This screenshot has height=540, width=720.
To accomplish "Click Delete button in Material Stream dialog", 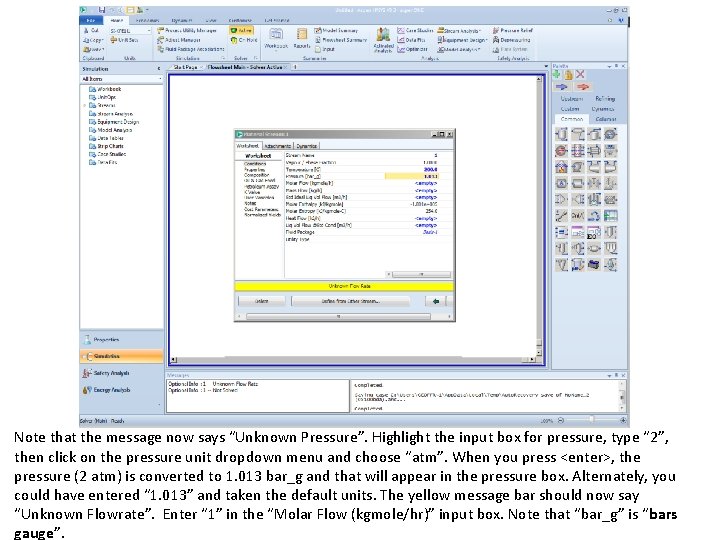I will [261, 301].
